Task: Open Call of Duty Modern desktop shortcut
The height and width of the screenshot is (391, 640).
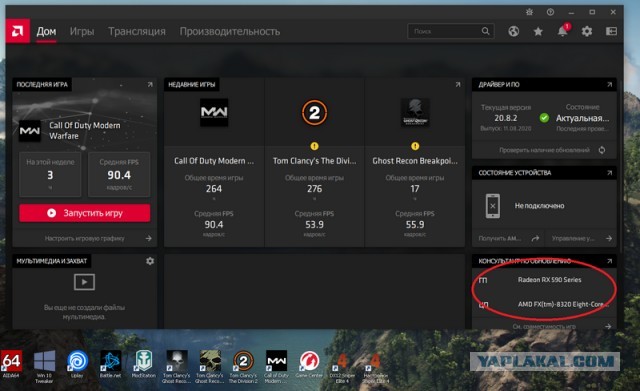Action: (x=276, y=366)
